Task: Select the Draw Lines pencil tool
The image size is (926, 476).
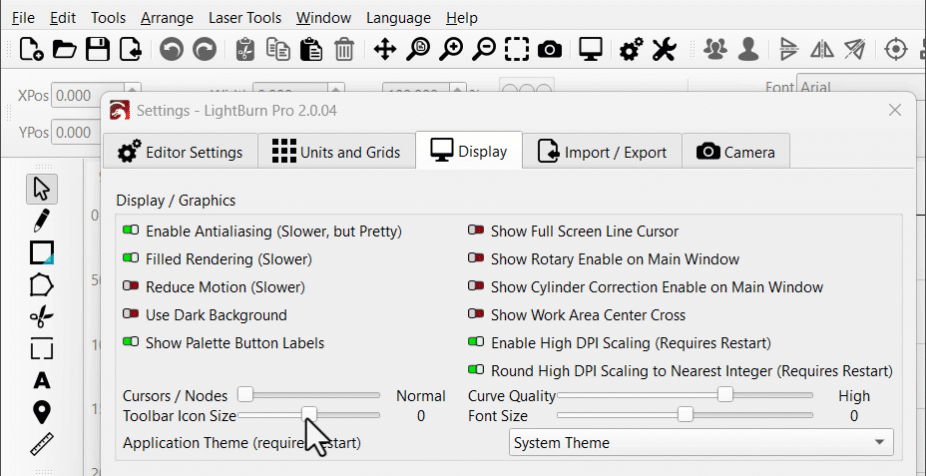Action: click(x=42, y=219)
